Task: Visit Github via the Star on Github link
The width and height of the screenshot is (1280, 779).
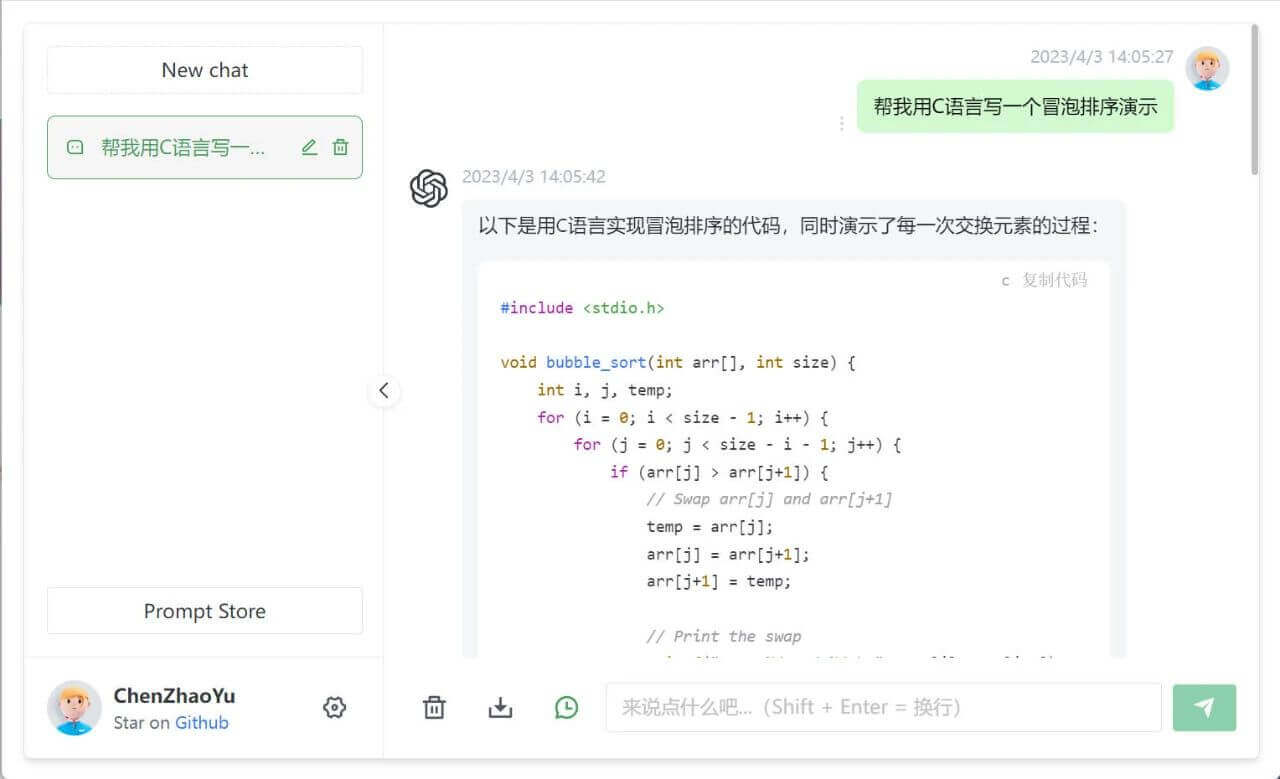Action: (x=202, y=723)
